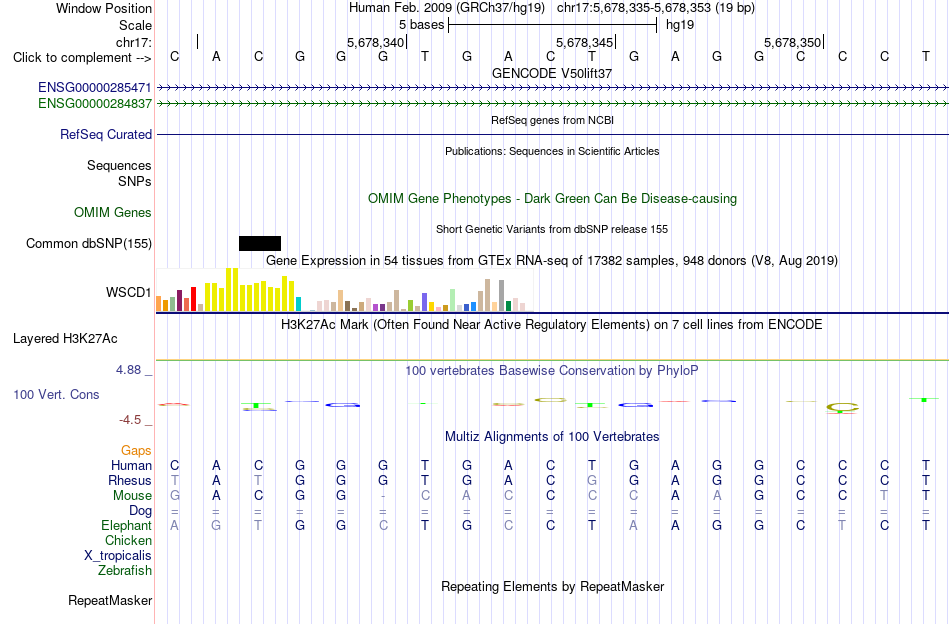Click the GENCODE V50lift37 track title
Viewport: 950px width, 624px height.
tap(552, 73)
